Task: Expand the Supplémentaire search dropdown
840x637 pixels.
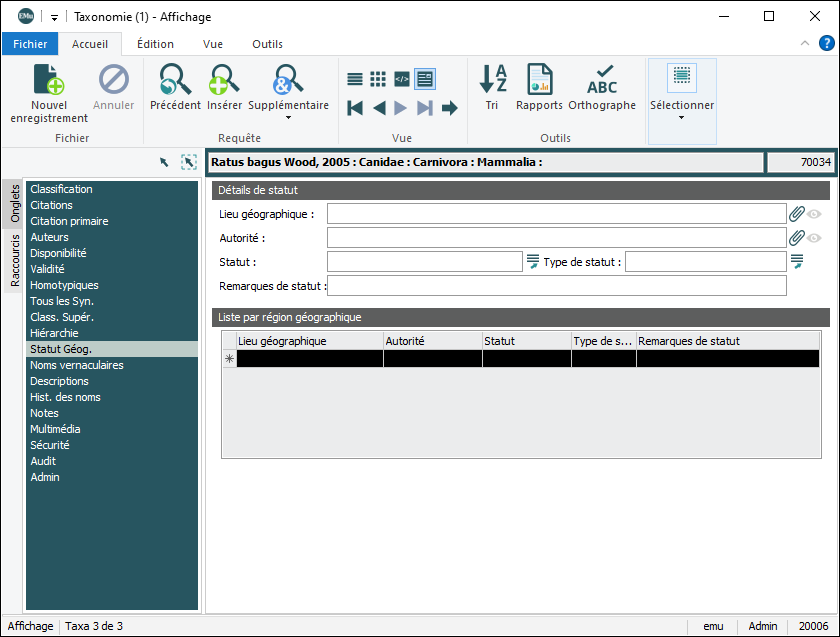Action: pyautogui.click(x=288, y=118)
